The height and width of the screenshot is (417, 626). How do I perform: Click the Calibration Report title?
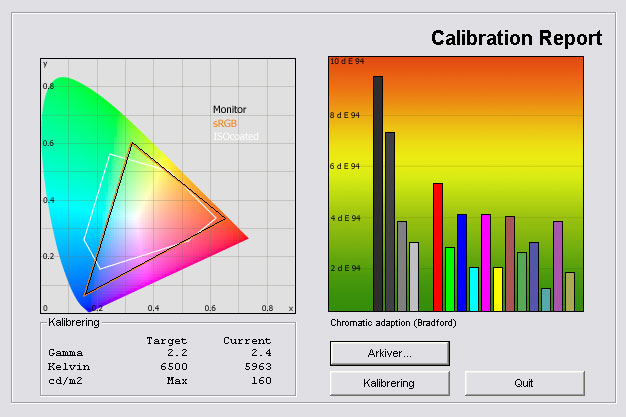point(516,39)
